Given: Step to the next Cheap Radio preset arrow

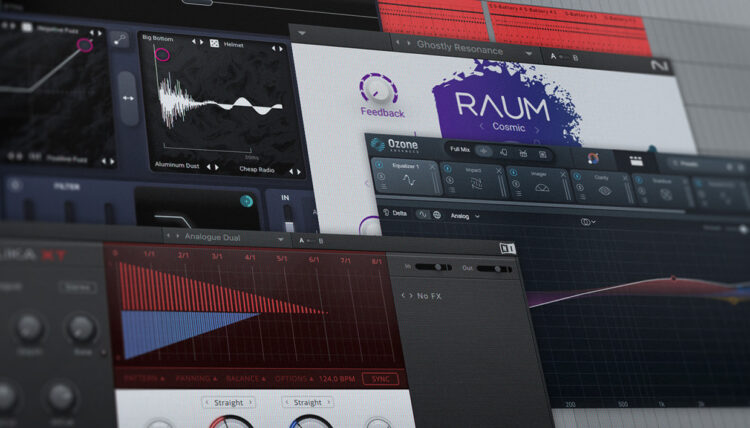Looking at the screenshot, I should tap(299, 171).
